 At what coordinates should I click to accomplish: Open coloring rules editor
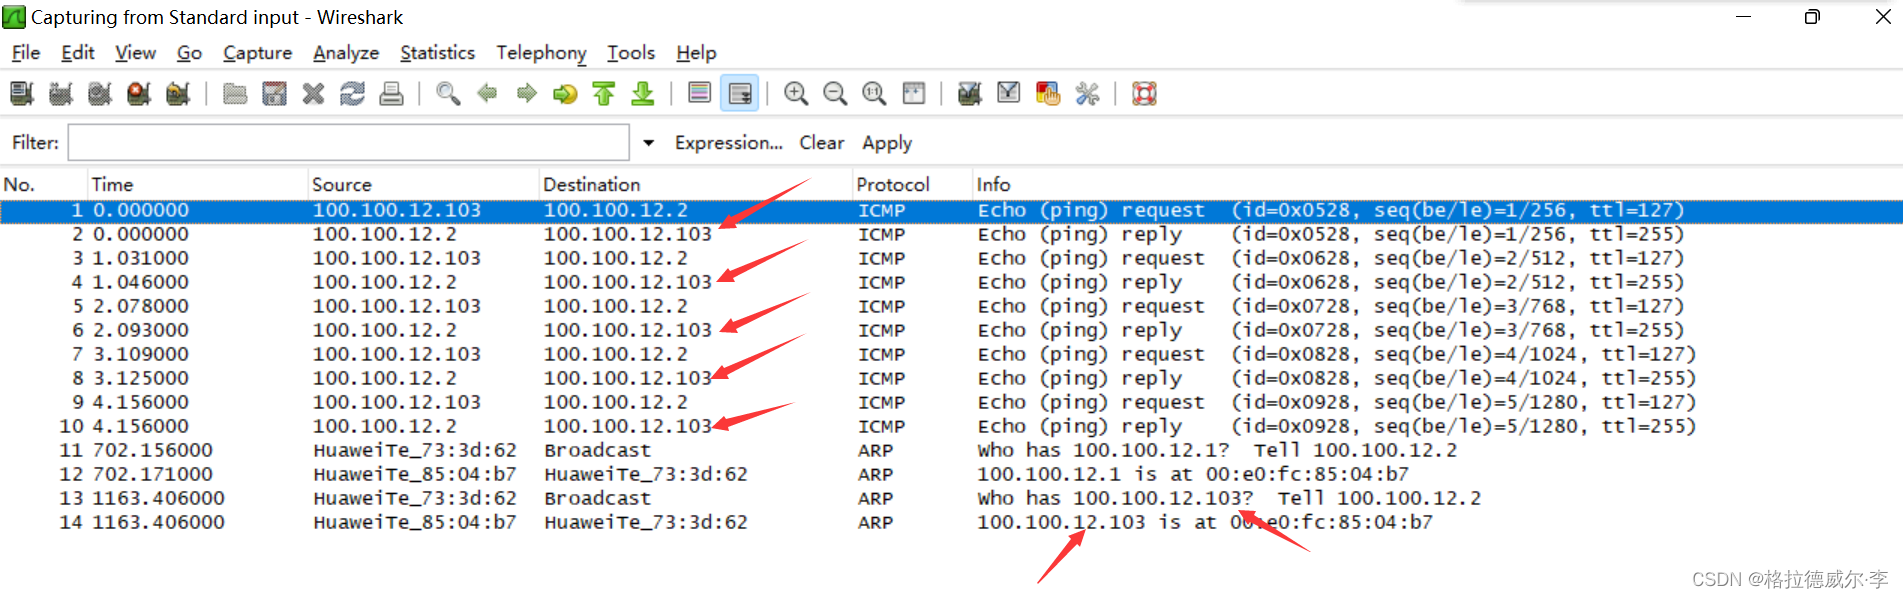1048,94
